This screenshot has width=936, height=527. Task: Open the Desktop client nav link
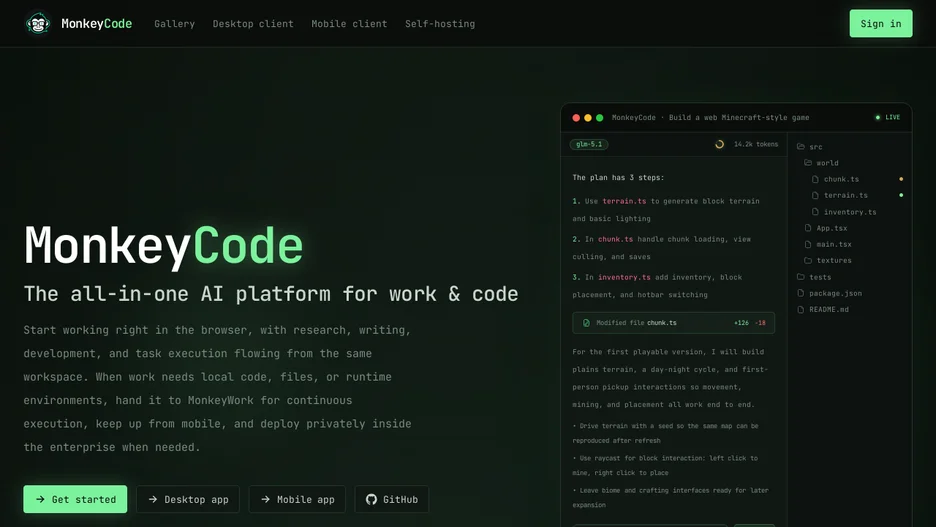pyautogui.click(x=253, y=24)
